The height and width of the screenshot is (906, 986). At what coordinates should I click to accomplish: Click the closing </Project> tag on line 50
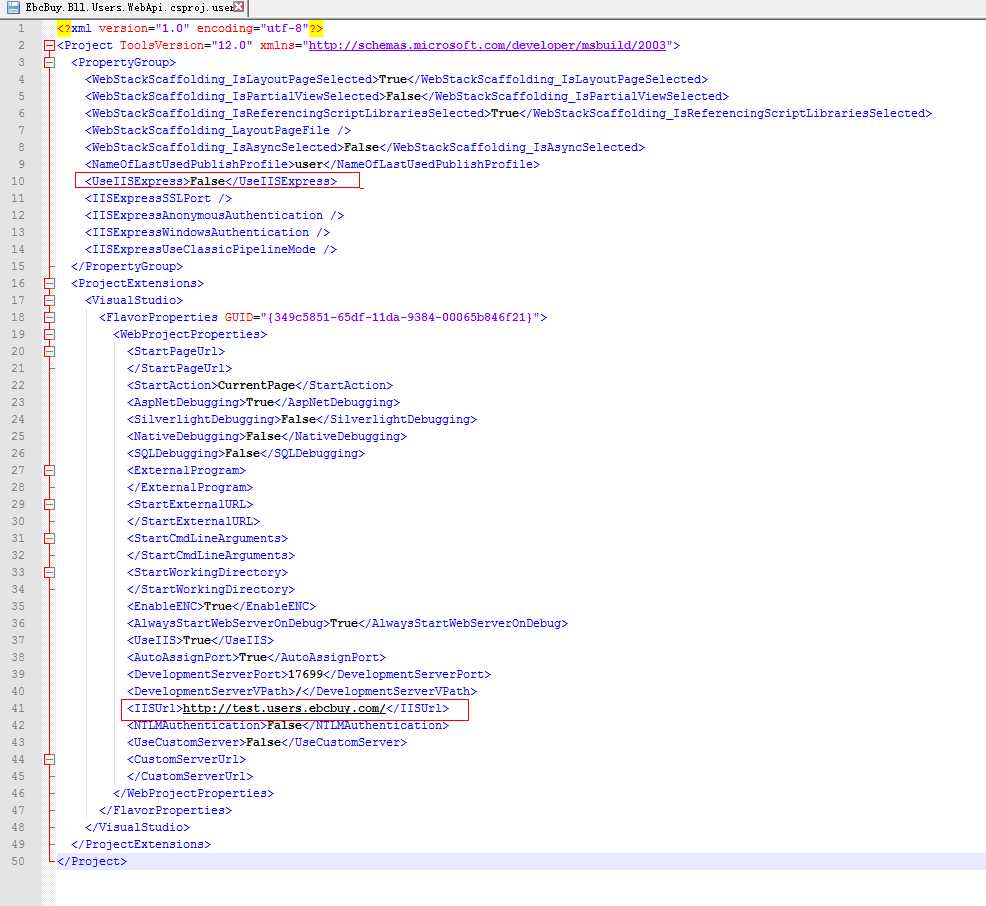tap(92, 861)
